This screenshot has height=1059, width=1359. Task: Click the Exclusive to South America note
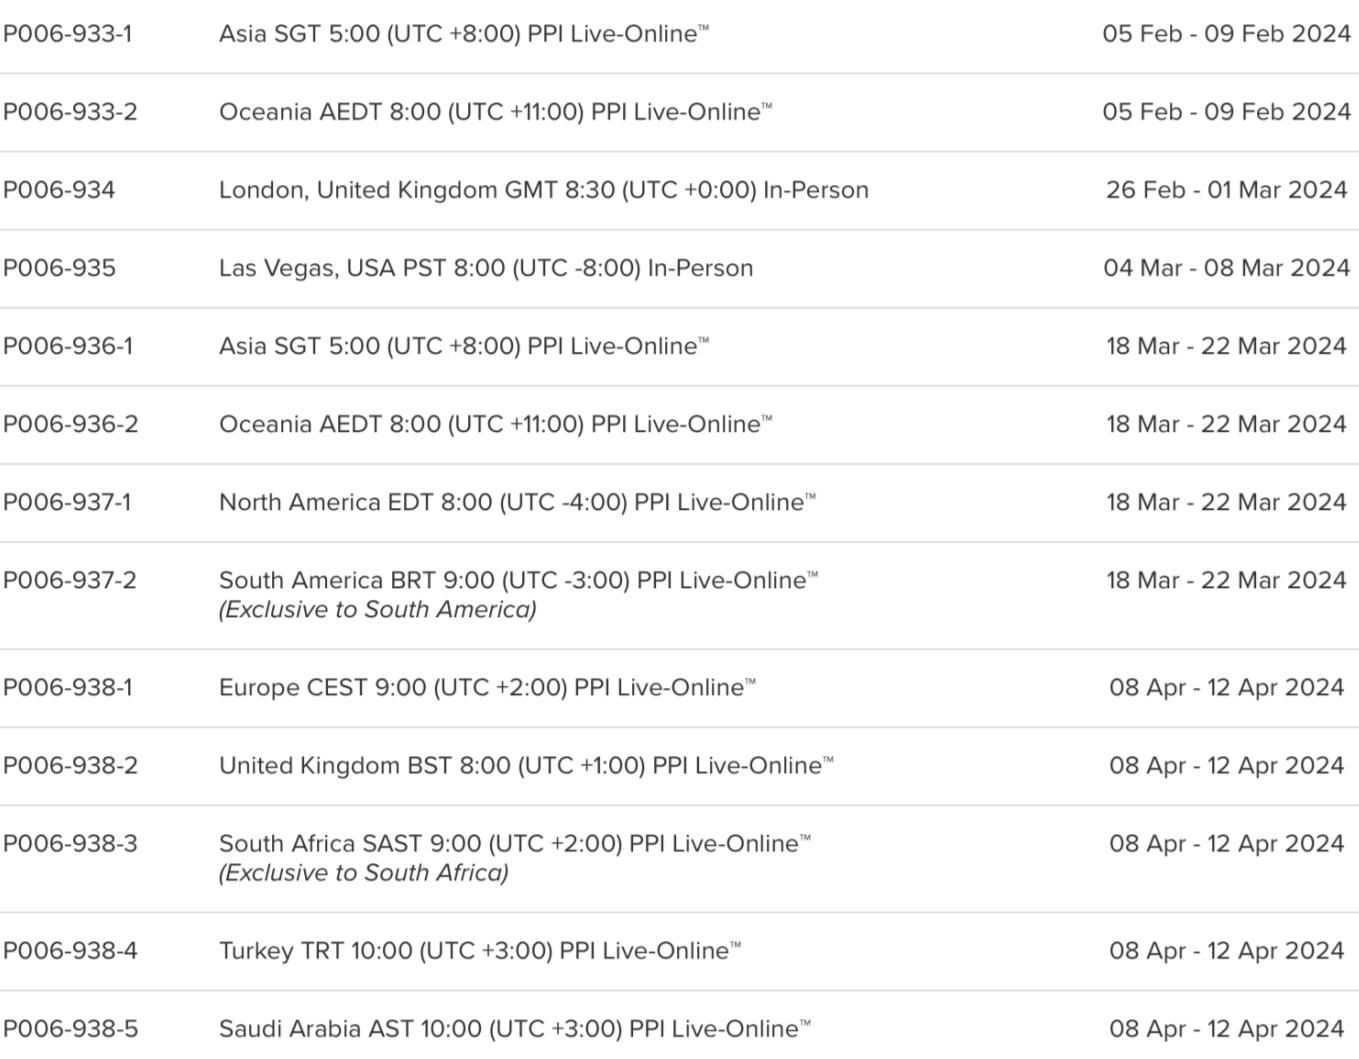[x=378, y=610]
